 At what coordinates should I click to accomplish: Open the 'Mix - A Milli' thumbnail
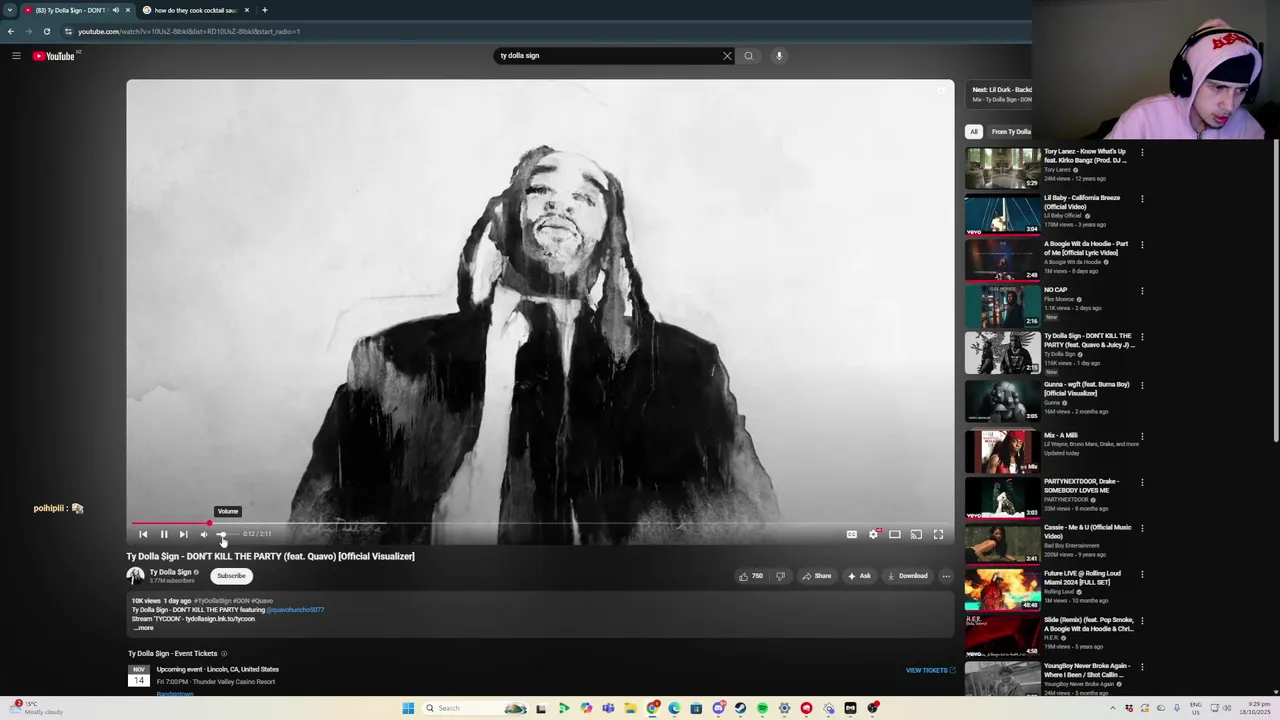pyautogui.click(x=1002, y=452)
